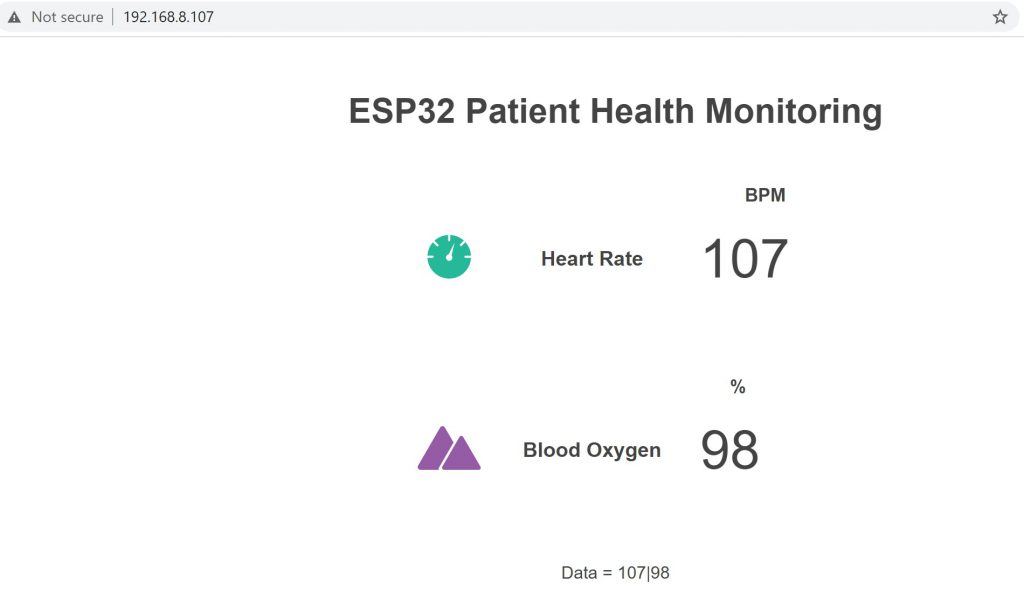Viewport: 1024px width, 604px height.
Task: Click the "Heart Rate" label
Action: tap(592, 259)
